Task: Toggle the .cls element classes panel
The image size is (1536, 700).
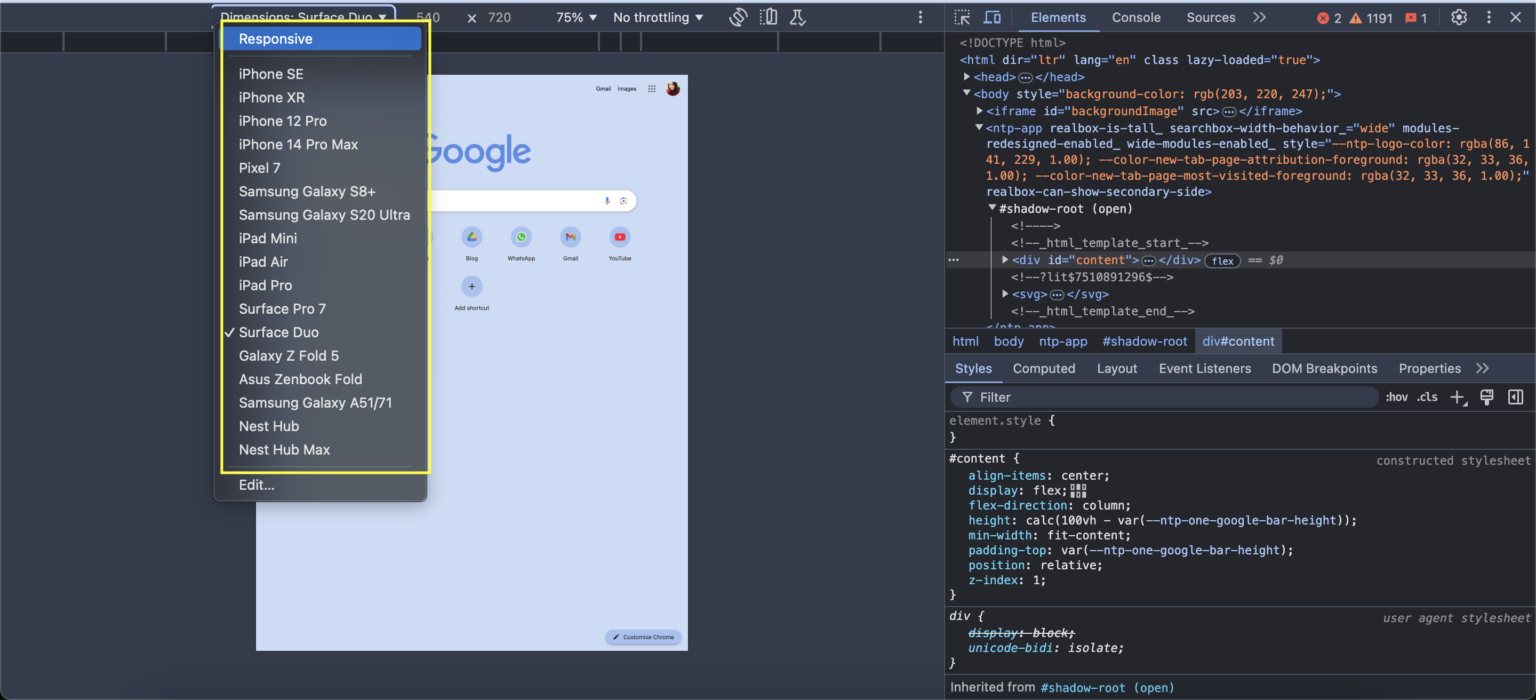Action: pos(1426,397)
